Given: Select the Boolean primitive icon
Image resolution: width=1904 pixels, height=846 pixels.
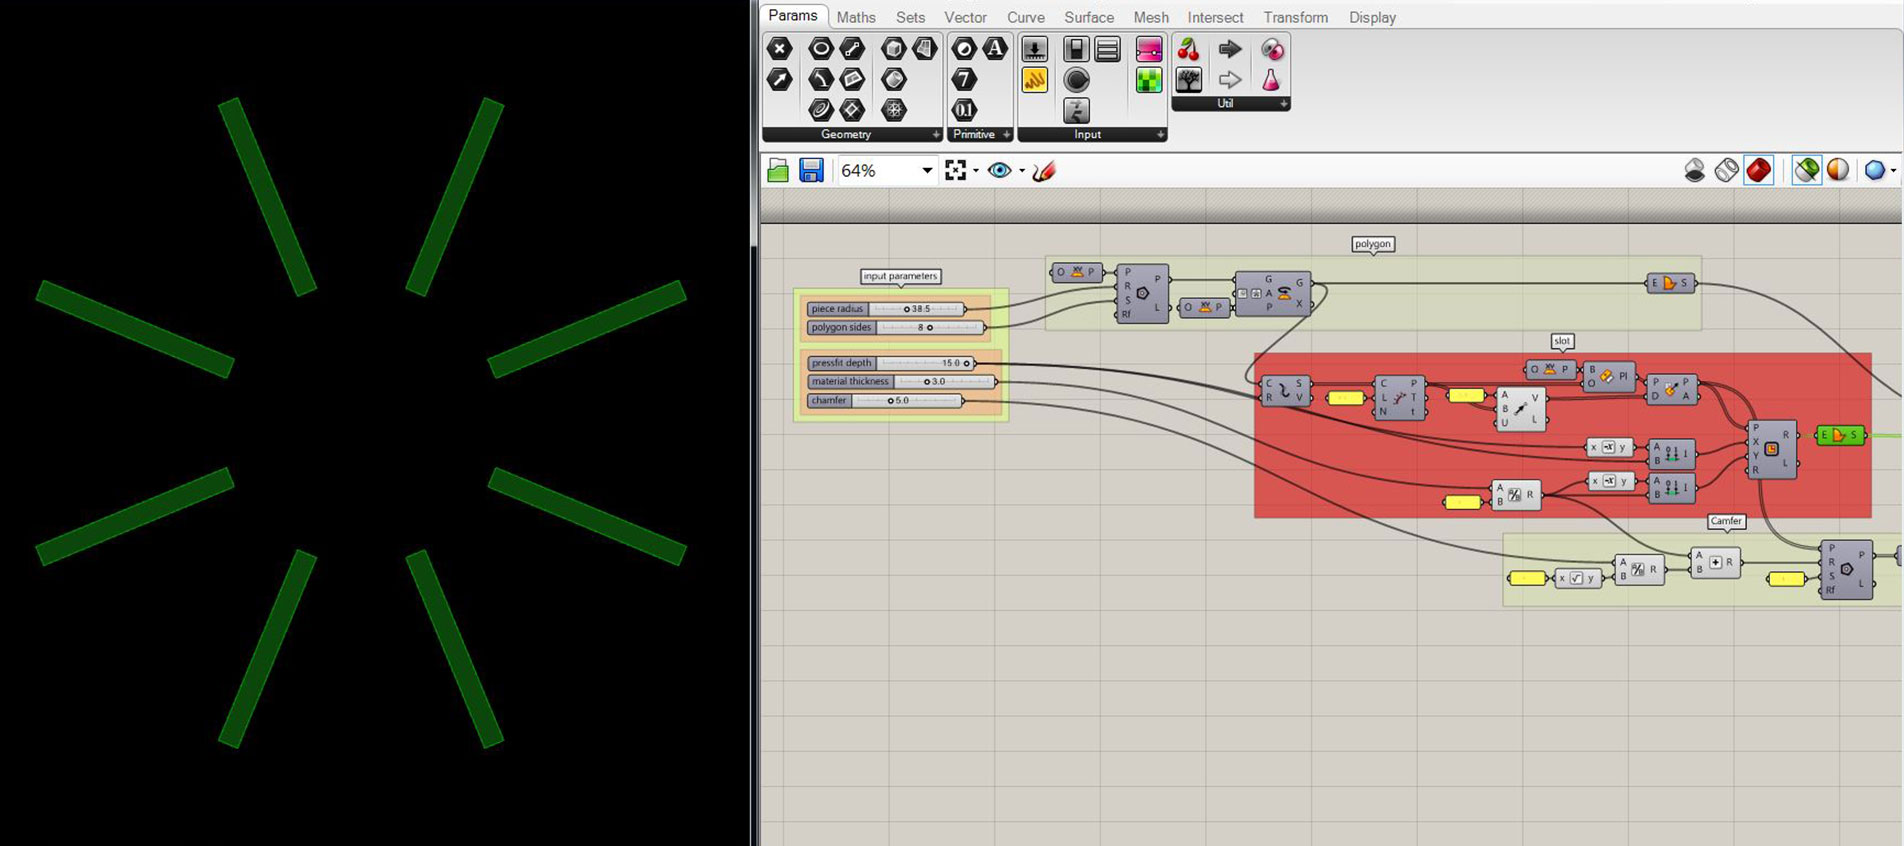Looking at the screenshot, I should coord(964,48).
